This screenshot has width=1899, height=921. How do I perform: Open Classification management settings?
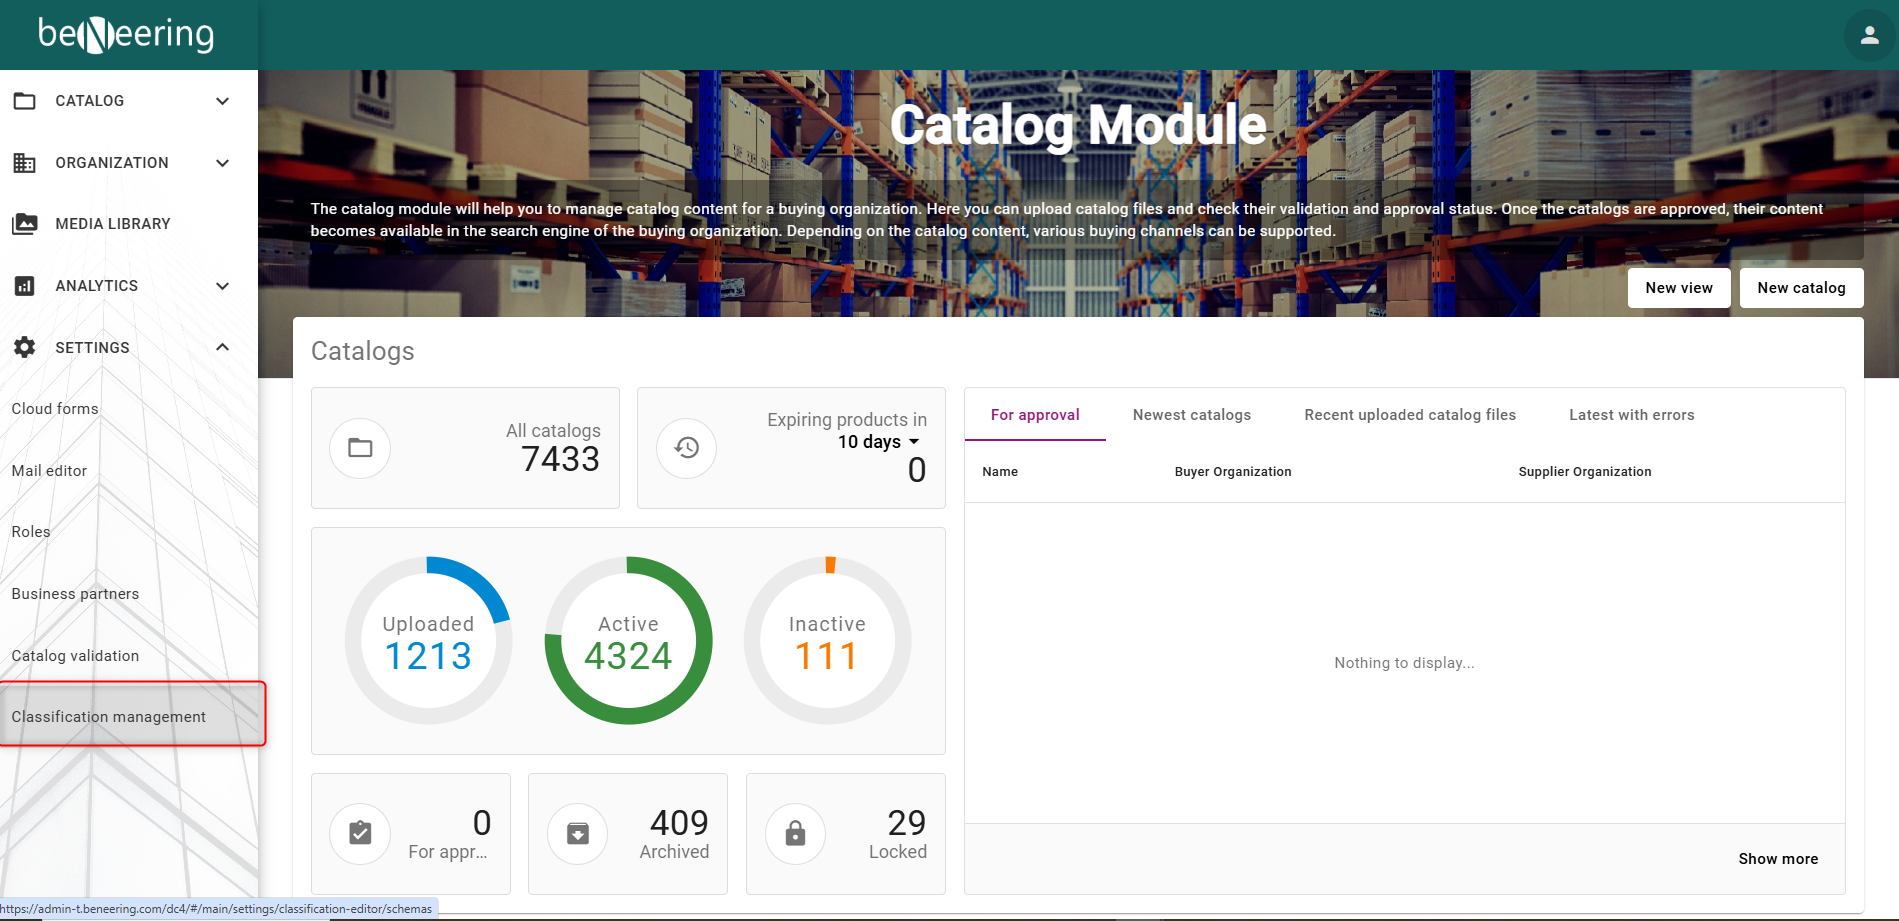[109, 717]
